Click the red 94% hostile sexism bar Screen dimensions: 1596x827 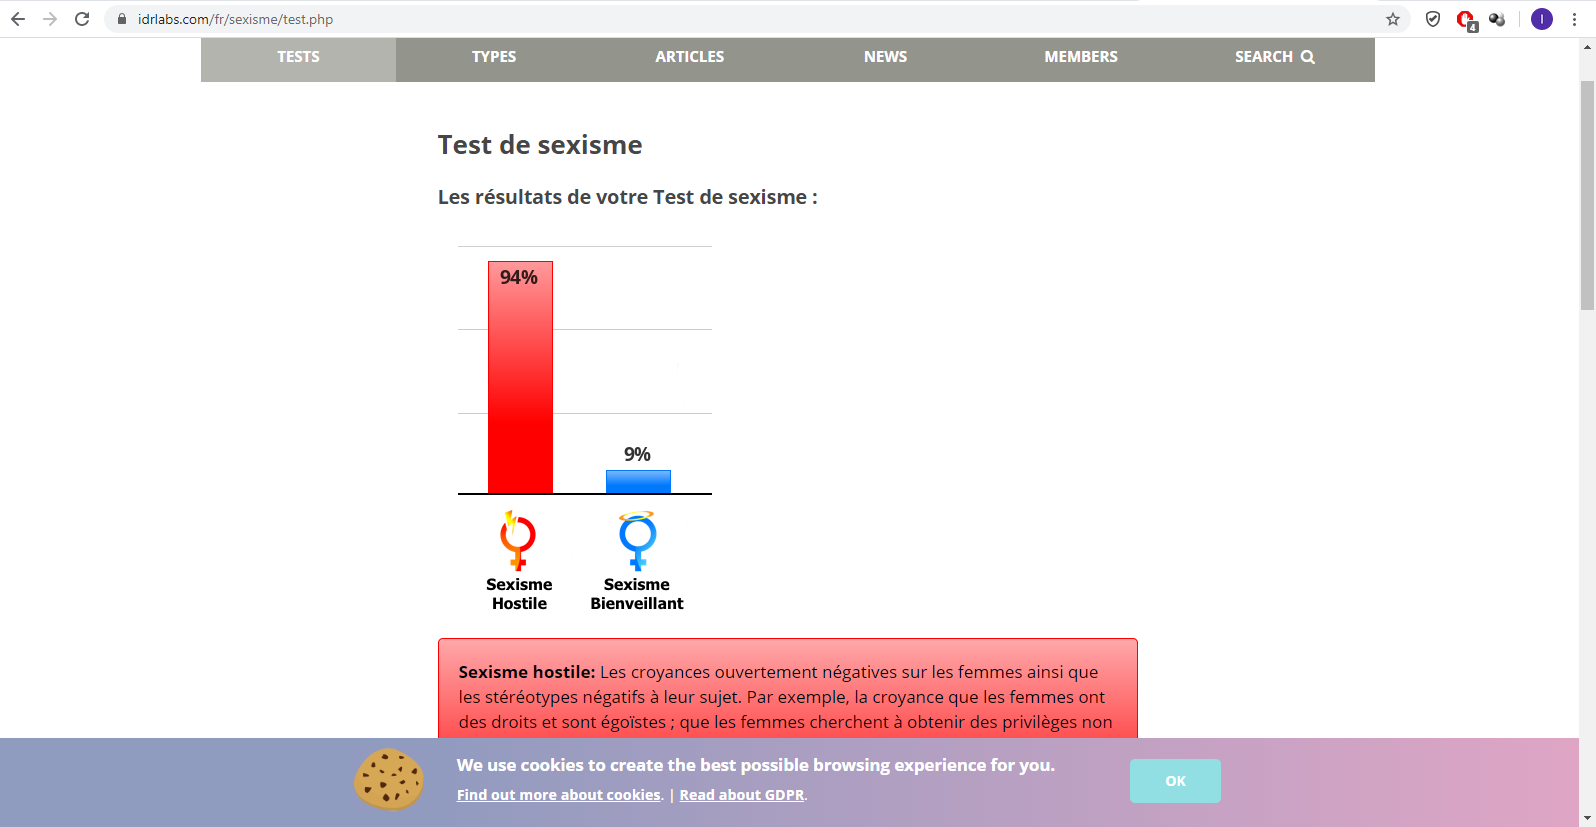520,378
